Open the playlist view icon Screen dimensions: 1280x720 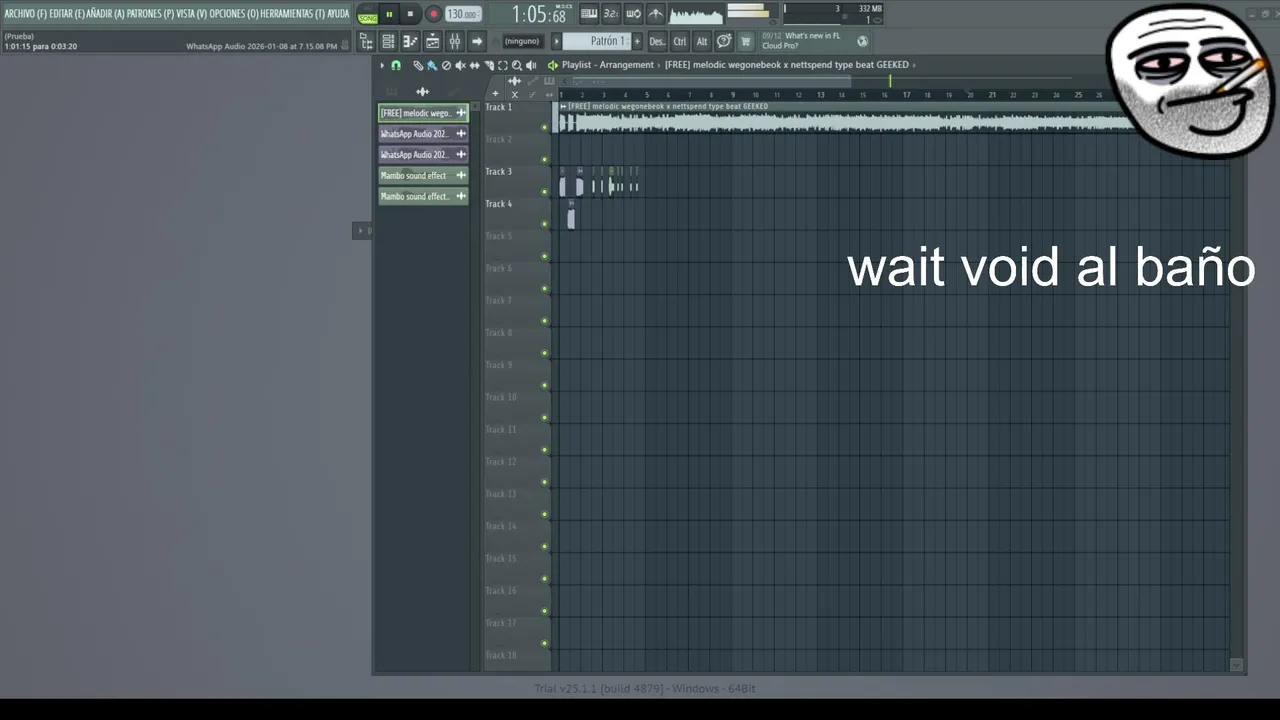pos(432,41)
